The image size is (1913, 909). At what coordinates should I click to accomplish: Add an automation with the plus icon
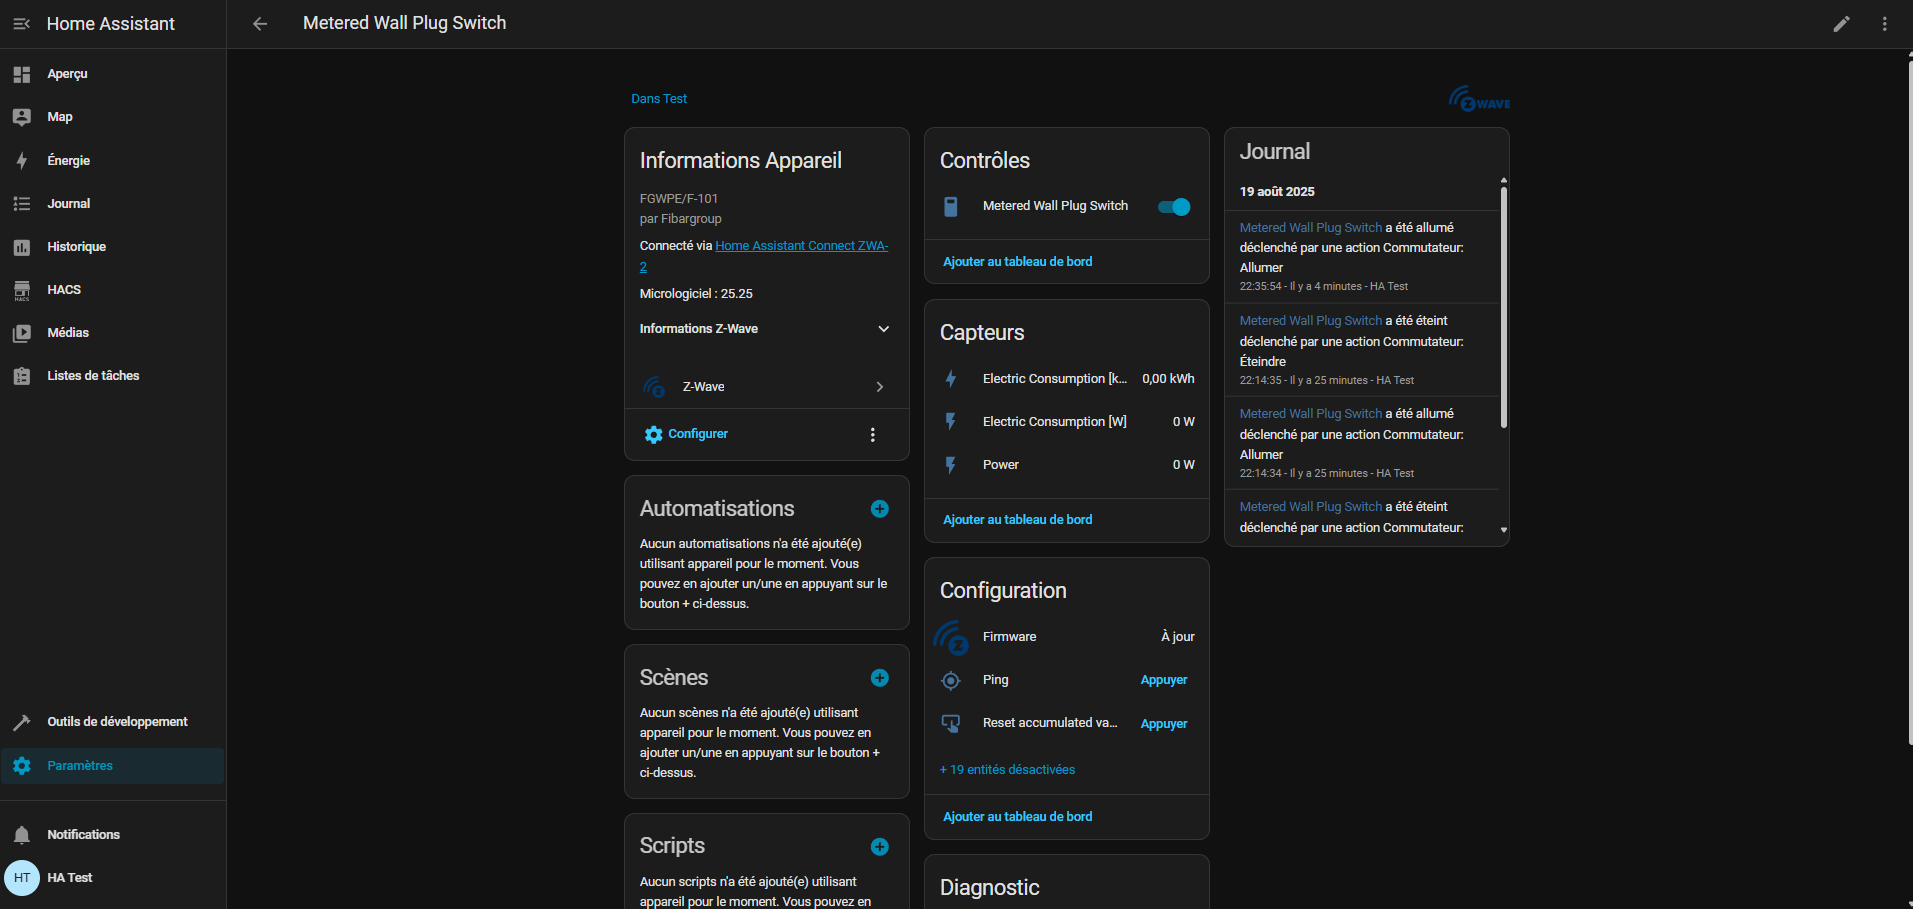click(x=879, y=509)
